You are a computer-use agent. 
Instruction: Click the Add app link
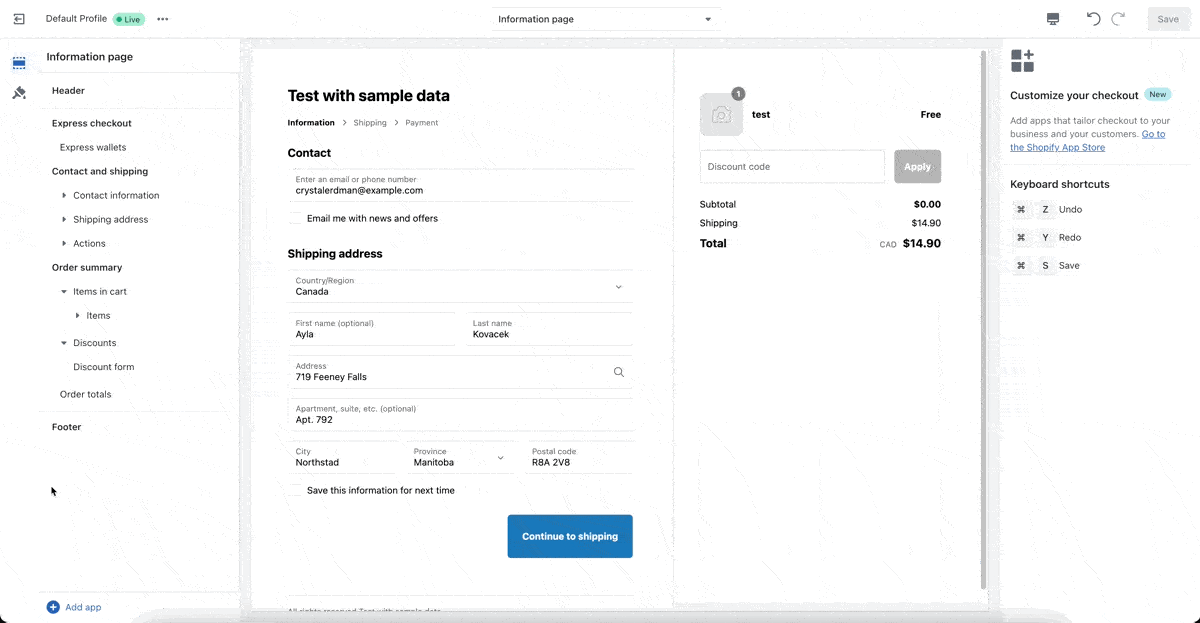tap(83, 607)
